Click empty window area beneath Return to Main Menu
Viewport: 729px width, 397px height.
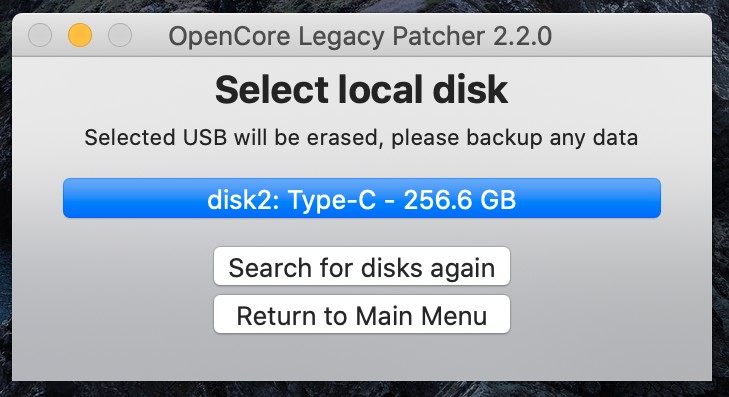click(x=362, y=357)
